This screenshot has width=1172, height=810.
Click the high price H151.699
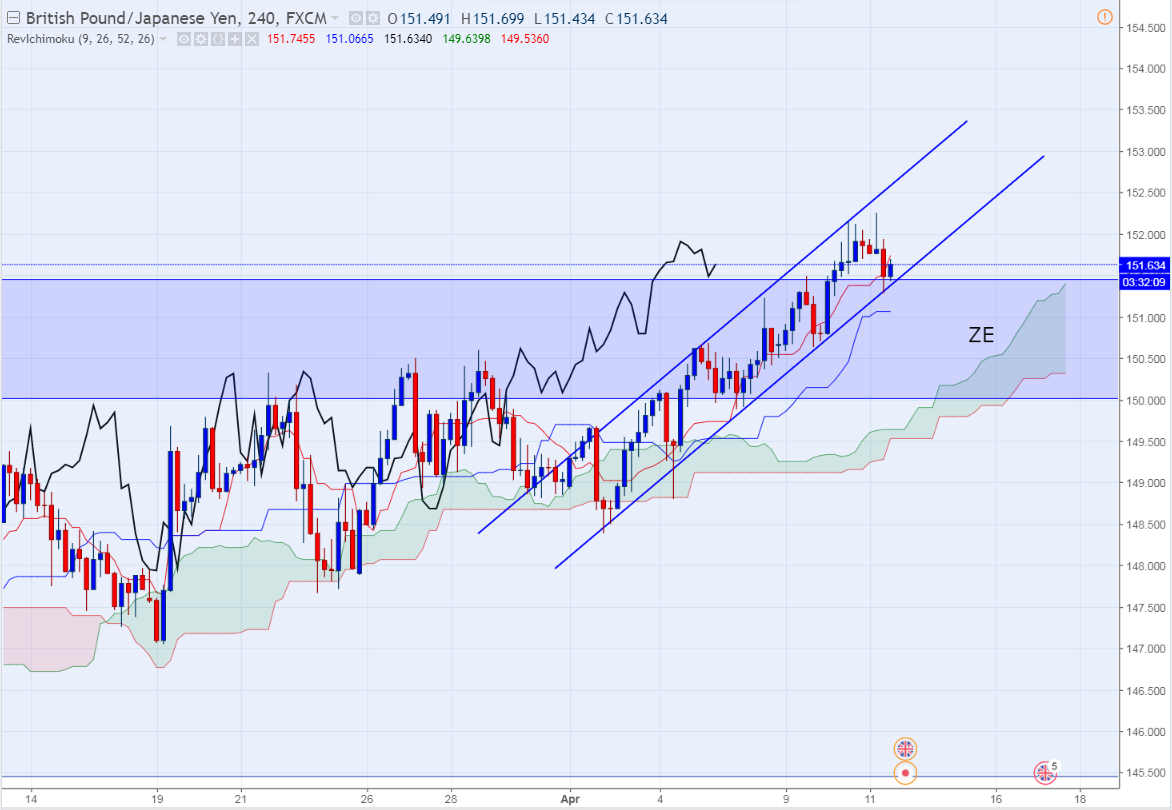(x=493, y=19)
